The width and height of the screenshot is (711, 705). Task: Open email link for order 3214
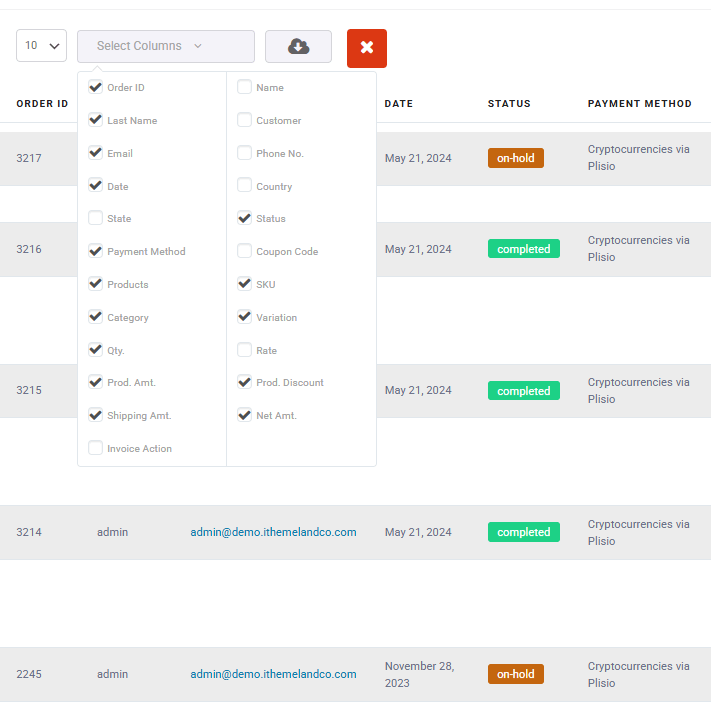pos(273,532)
